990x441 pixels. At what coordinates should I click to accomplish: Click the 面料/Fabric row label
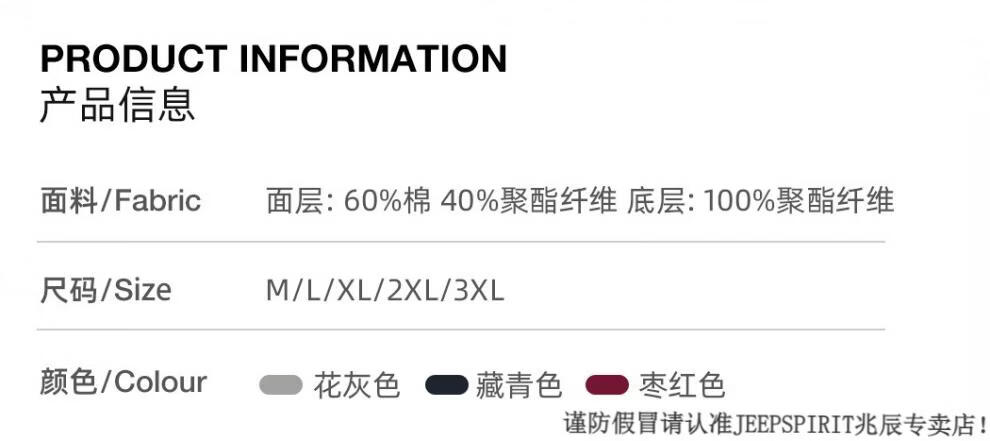[x=120, y=201]
